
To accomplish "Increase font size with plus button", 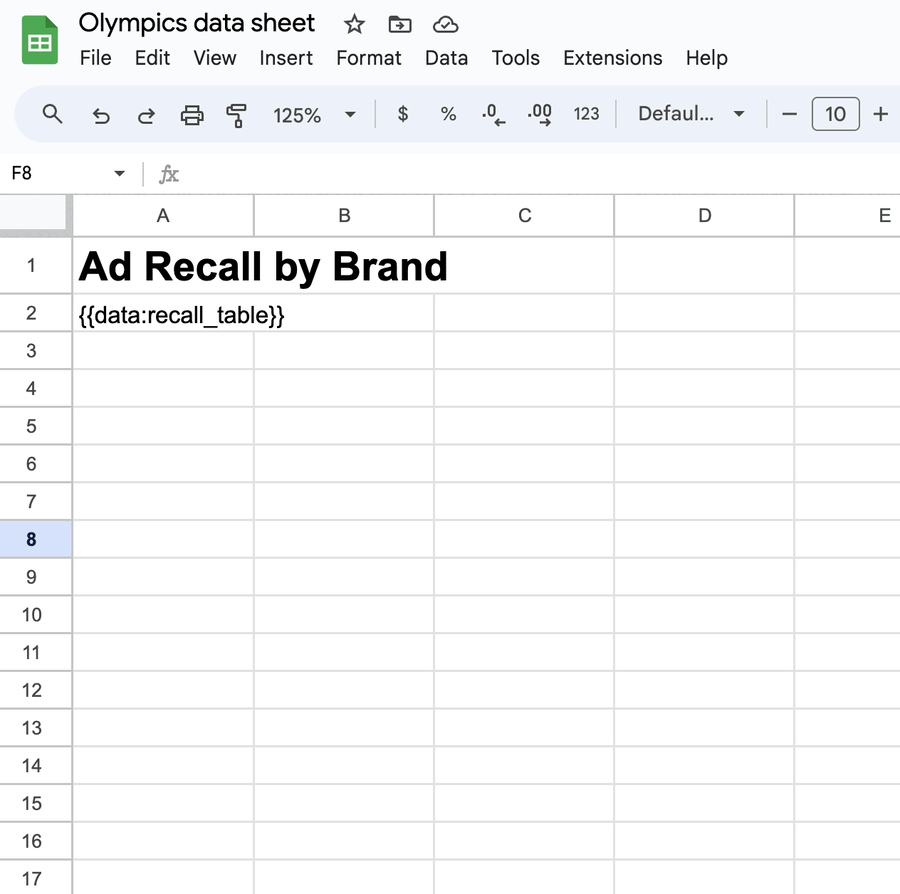I will (880, 114).
